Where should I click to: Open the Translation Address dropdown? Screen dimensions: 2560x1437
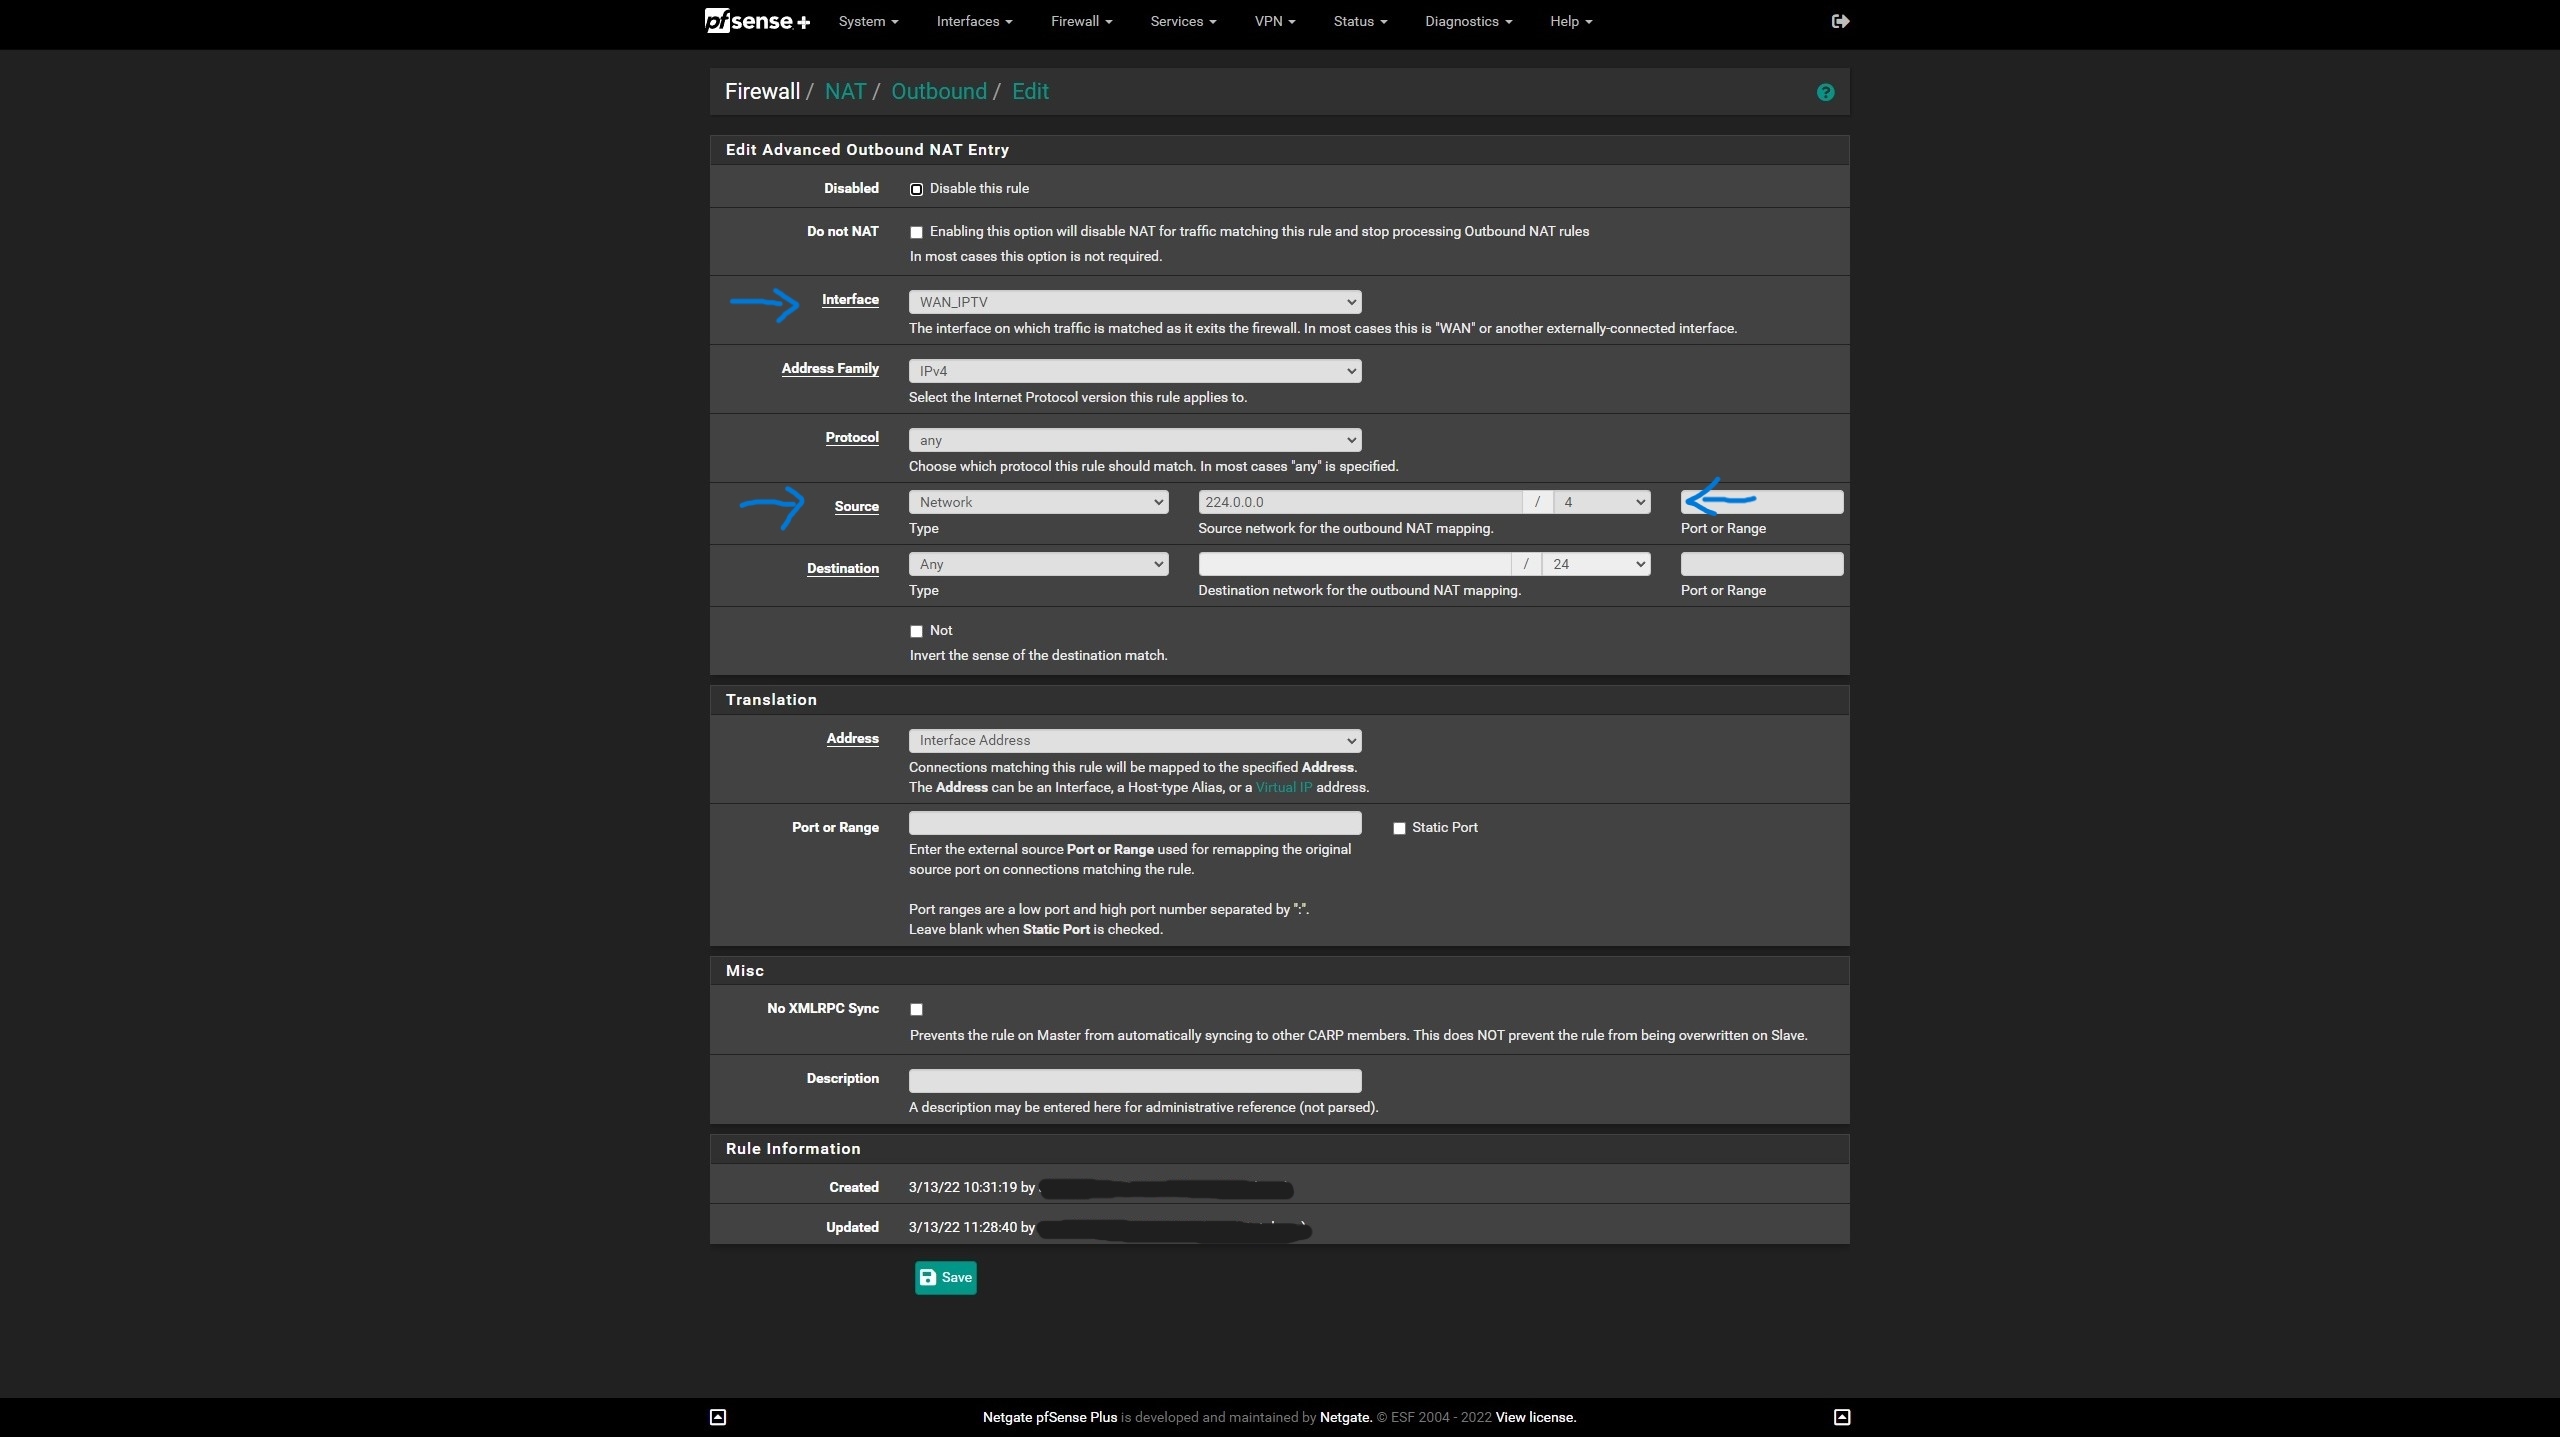click(1134, 741)
